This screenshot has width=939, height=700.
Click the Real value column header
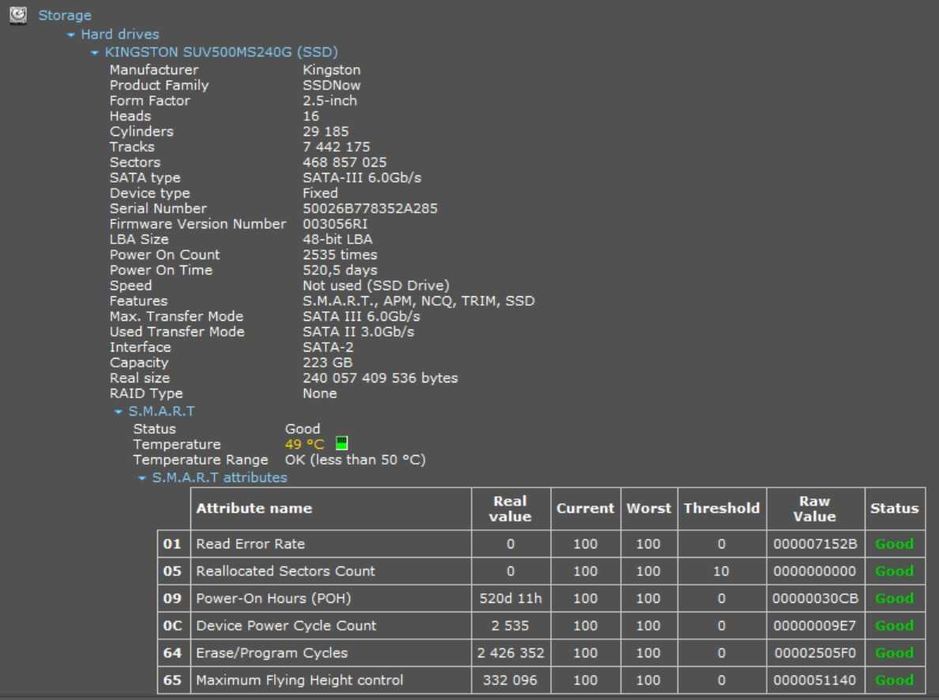[511, 508]
